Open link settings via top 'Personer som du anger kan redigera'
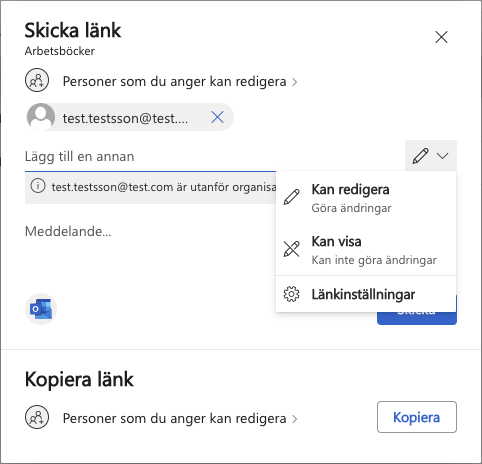Image resolution: width=482 pixels, height=464 pixels. 180,81
